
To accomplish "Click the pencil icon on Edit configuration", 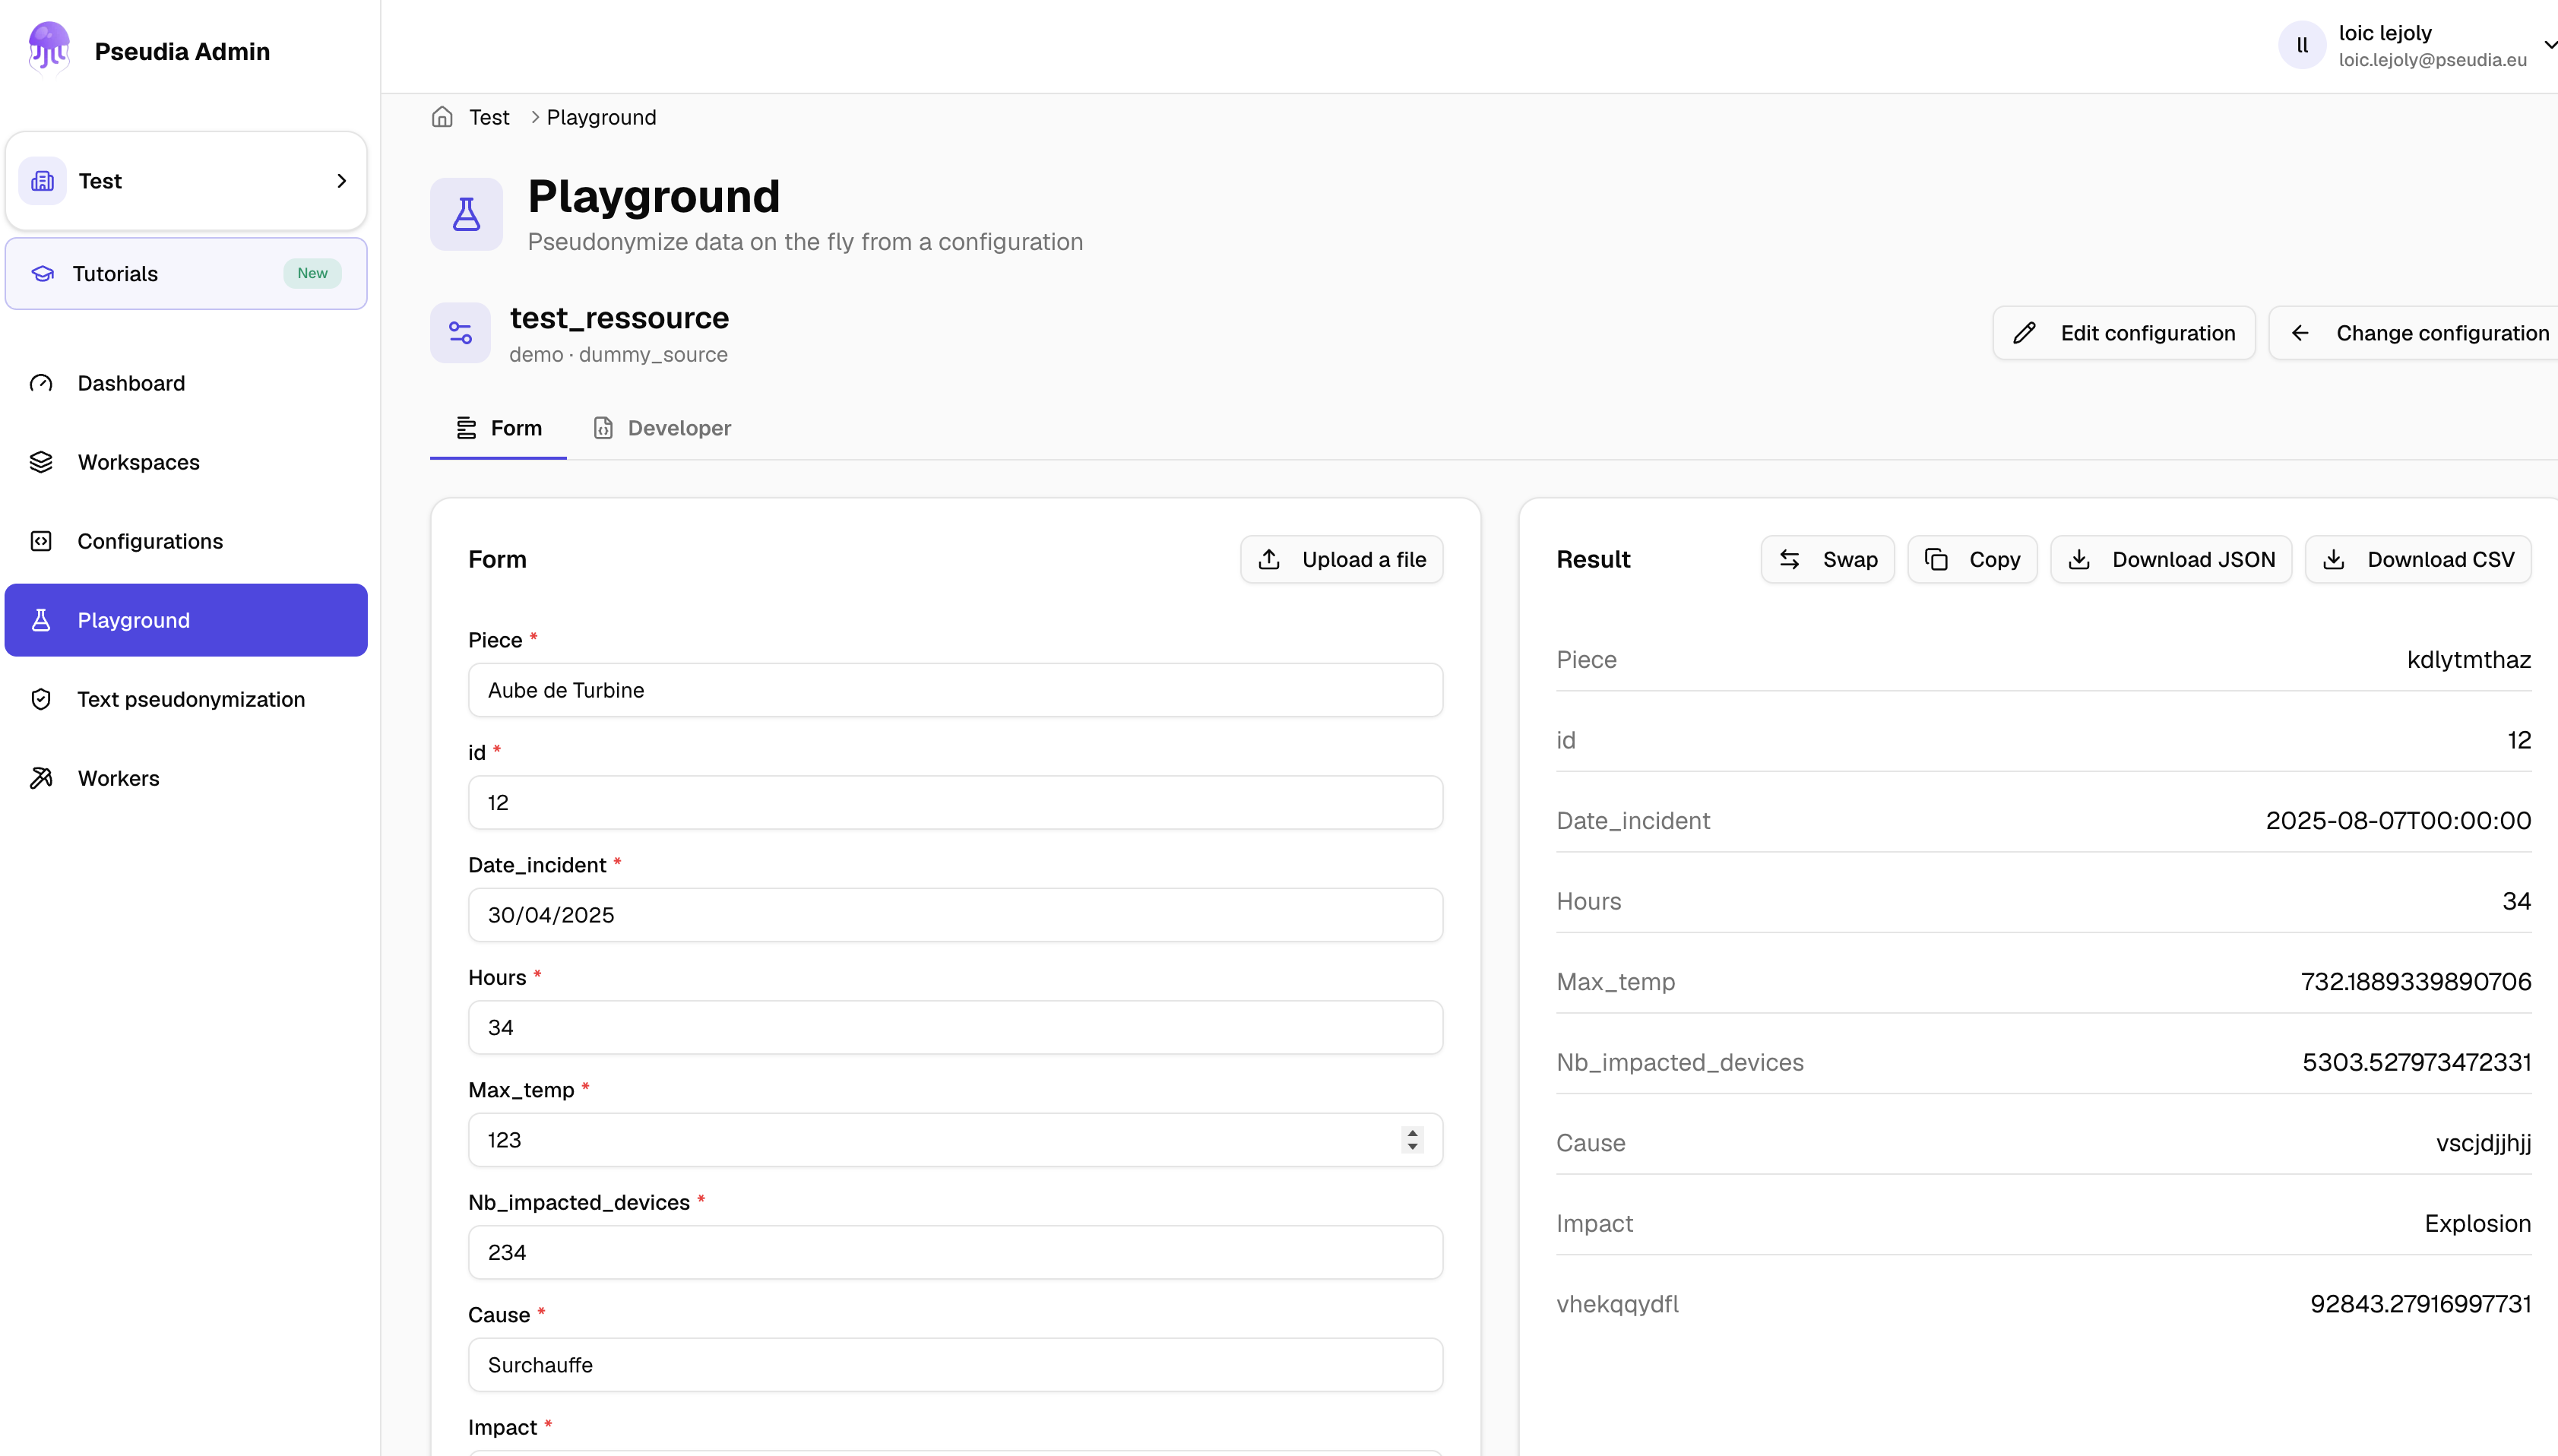I will pyautogui.click(x=2024, y=333).
